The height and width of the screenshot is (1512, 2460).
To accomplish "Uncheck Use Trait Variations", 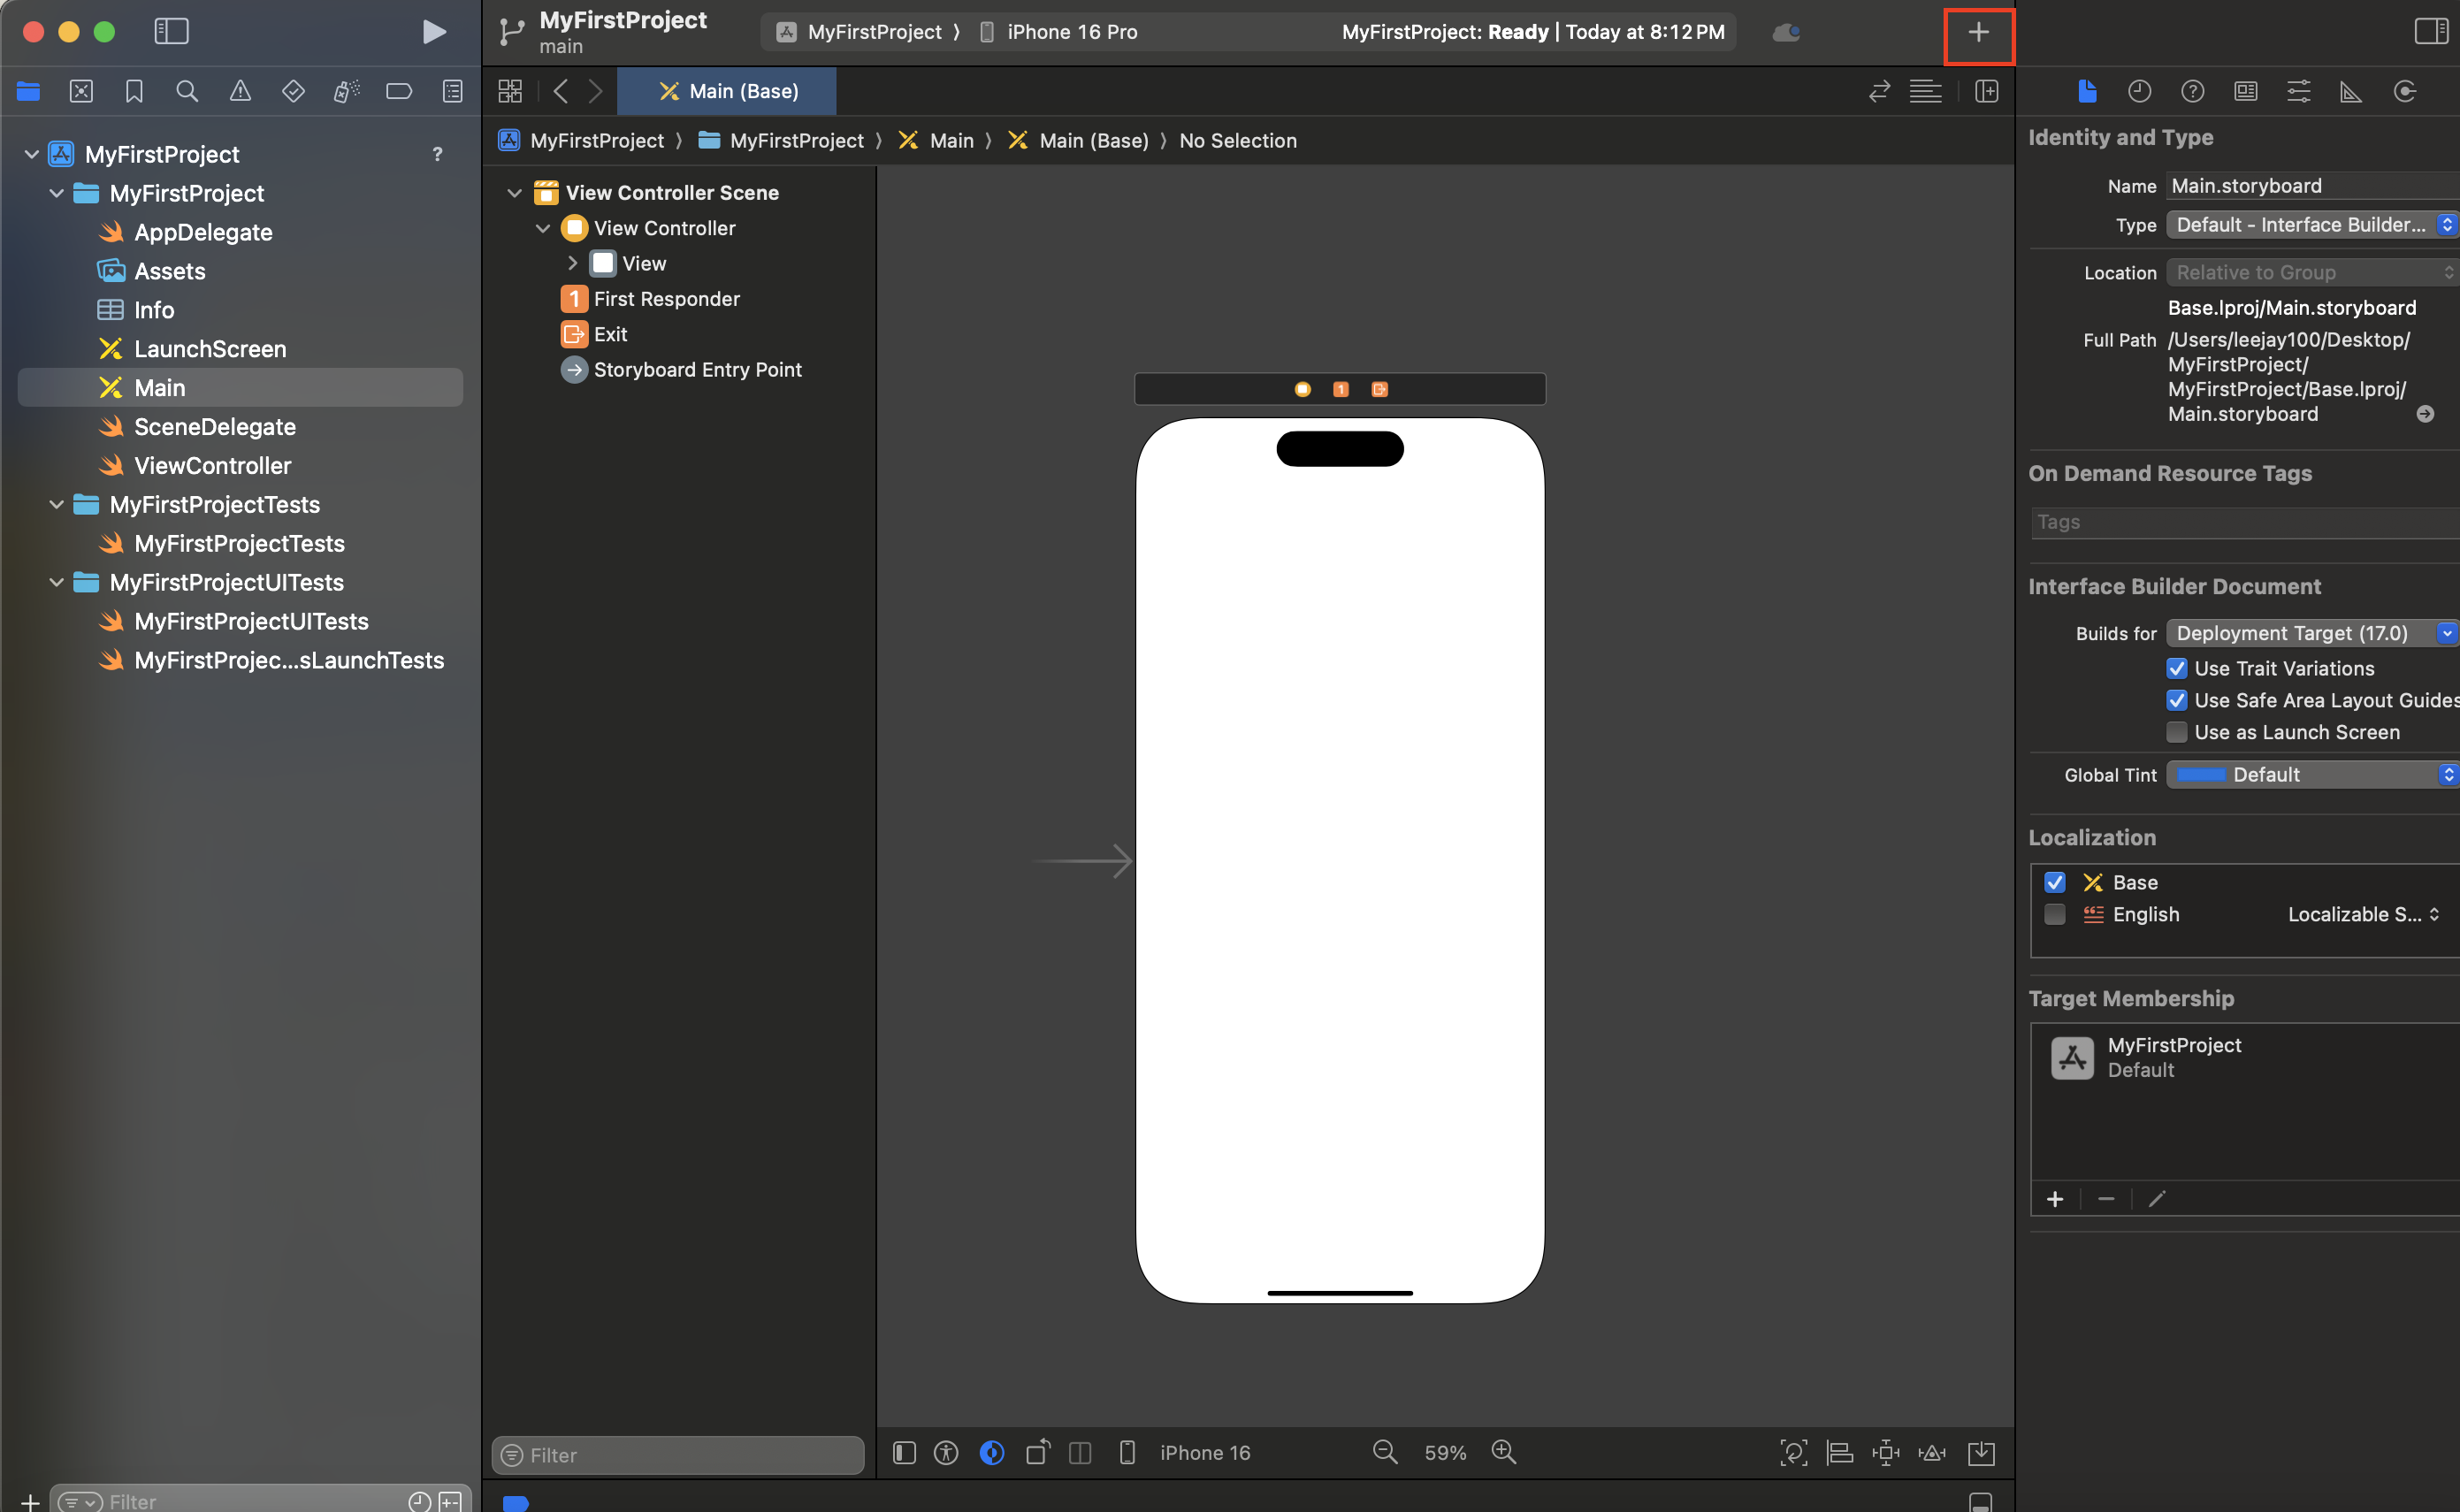I will pyautogui.click(x=2176, y=668).
